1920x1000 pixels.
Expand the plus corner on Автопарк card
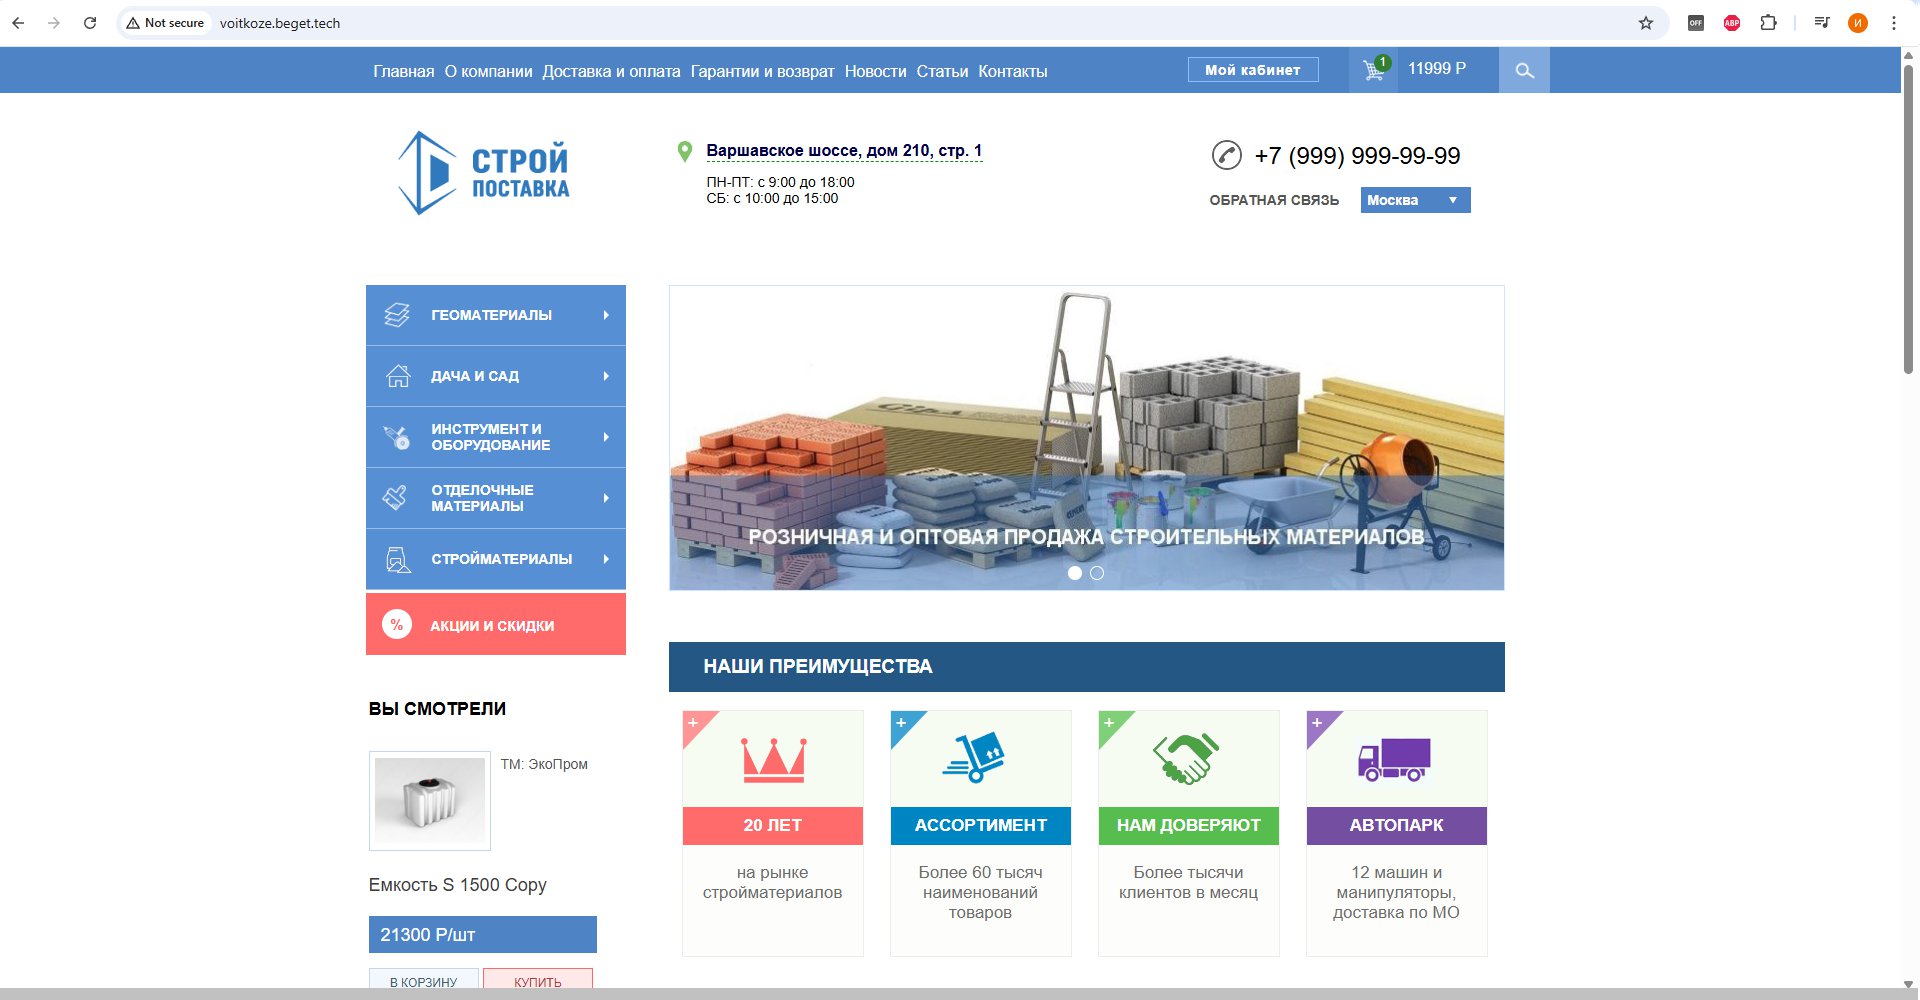[1318, 723]
